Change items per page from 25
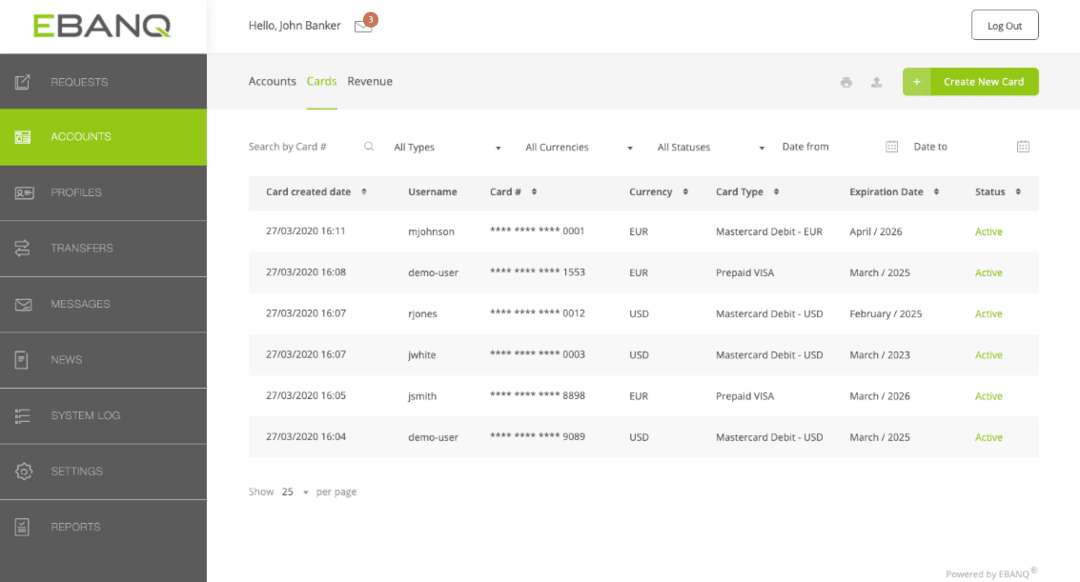1080x582 pixels. click(x=291, y=491)
